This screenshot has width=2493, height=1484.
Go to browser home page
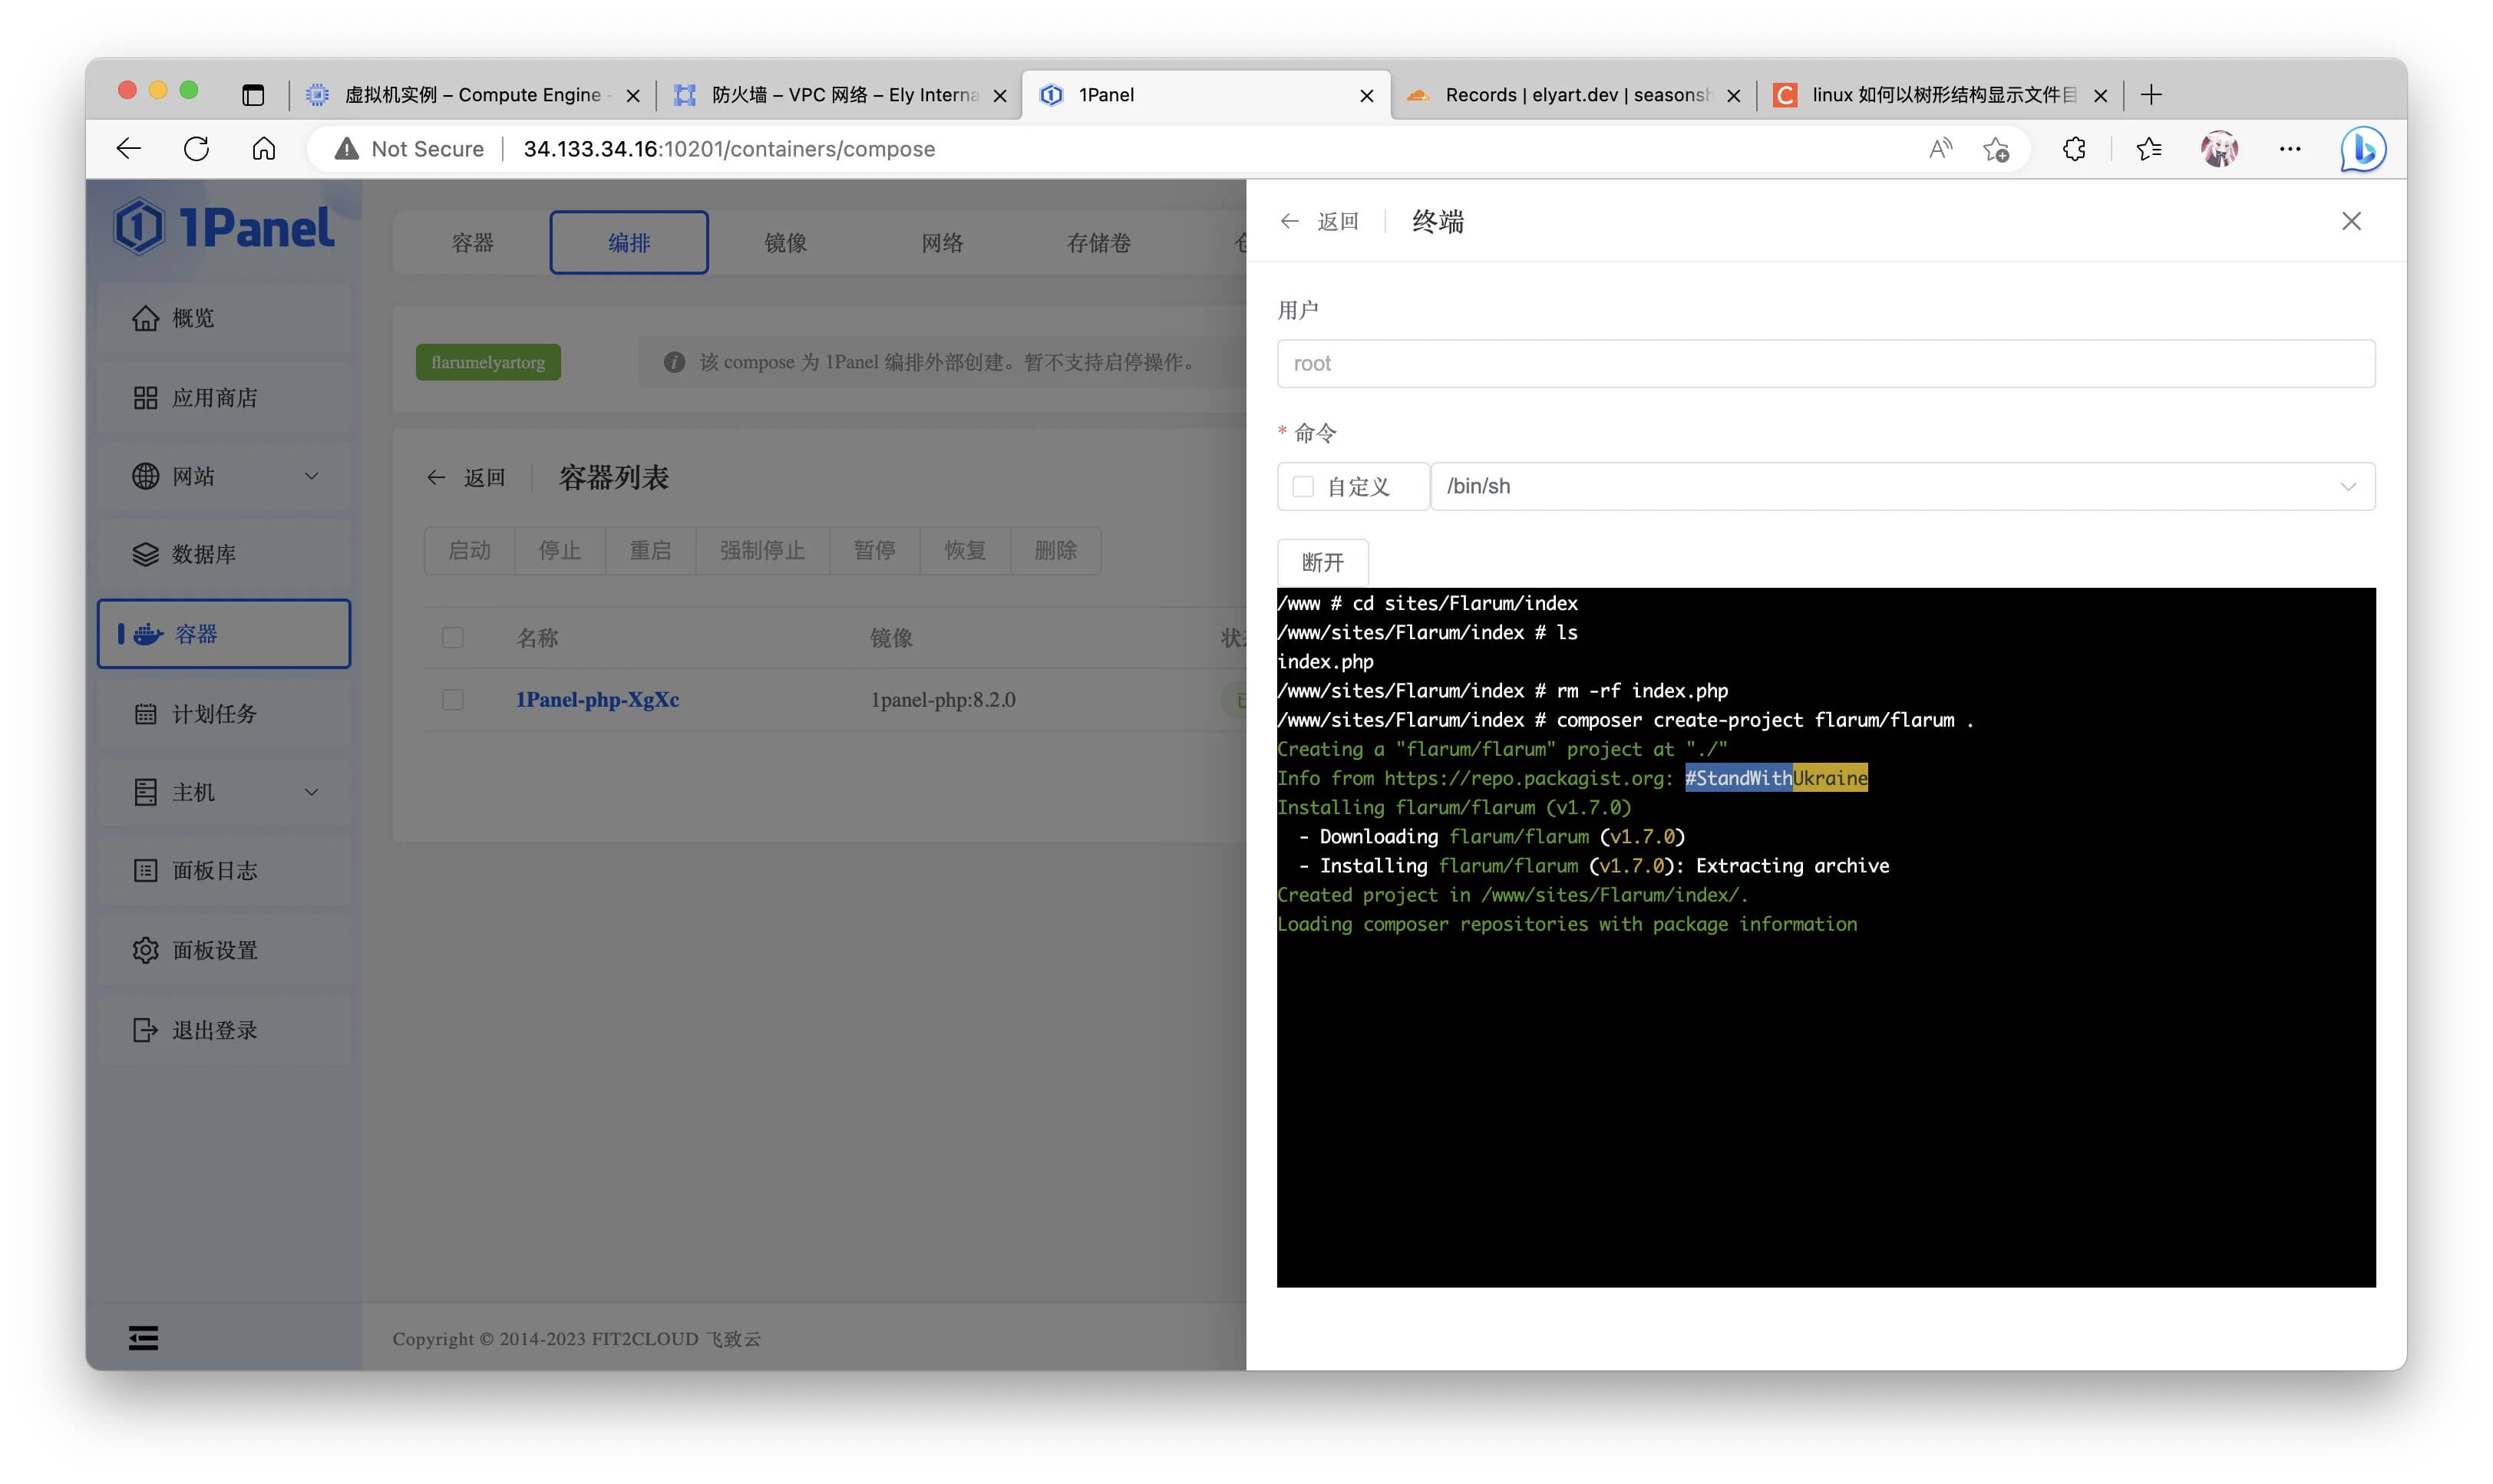pos(263,149)
